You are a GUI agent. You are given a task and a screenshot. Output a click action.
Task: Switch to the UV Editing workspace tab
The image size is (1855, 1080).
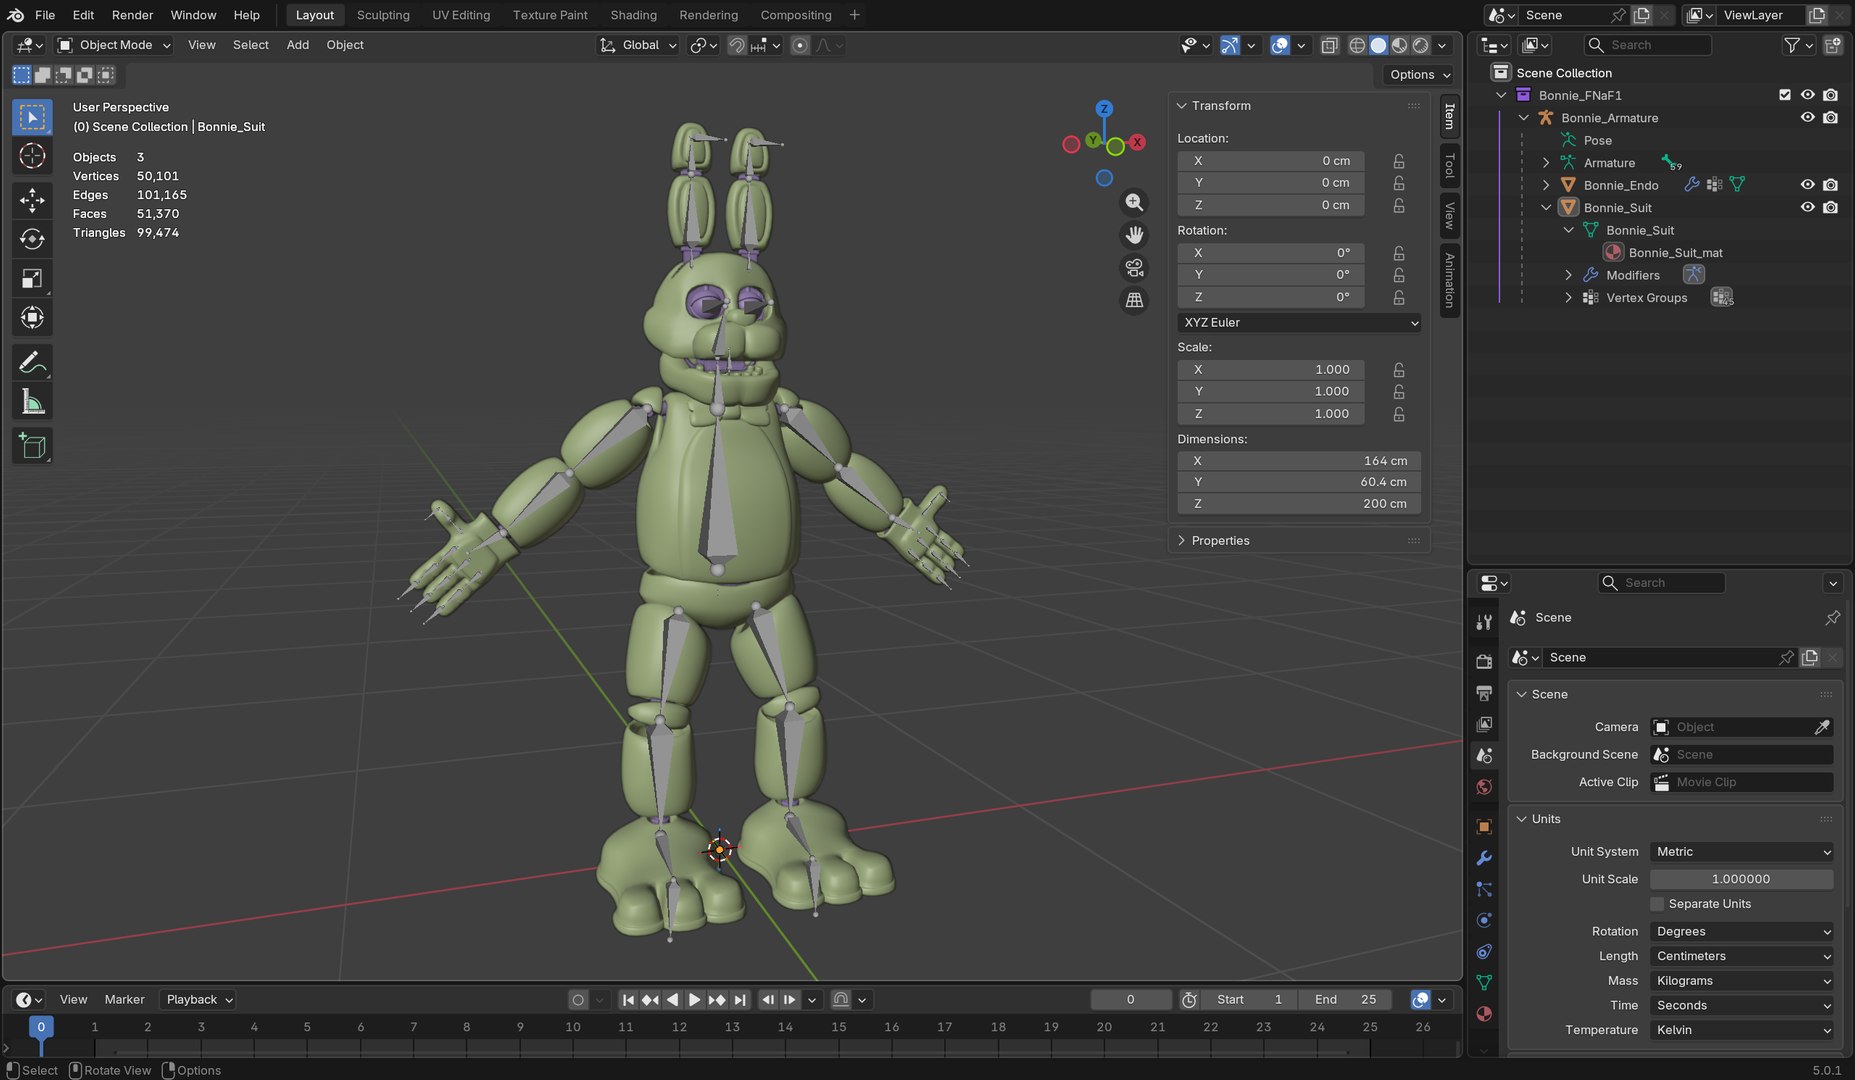(461, 15)
